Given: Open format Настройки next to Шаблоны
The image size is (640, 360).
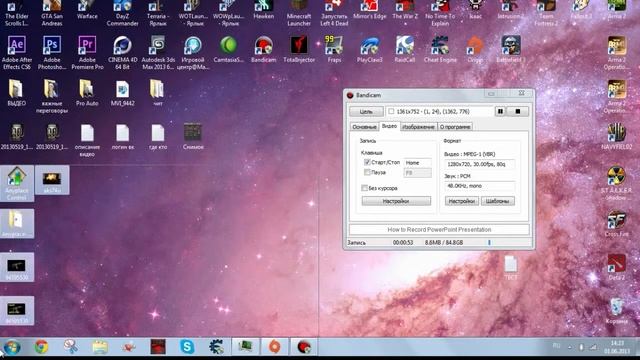Looking at the screenshot, I should [x=462, y=201].
